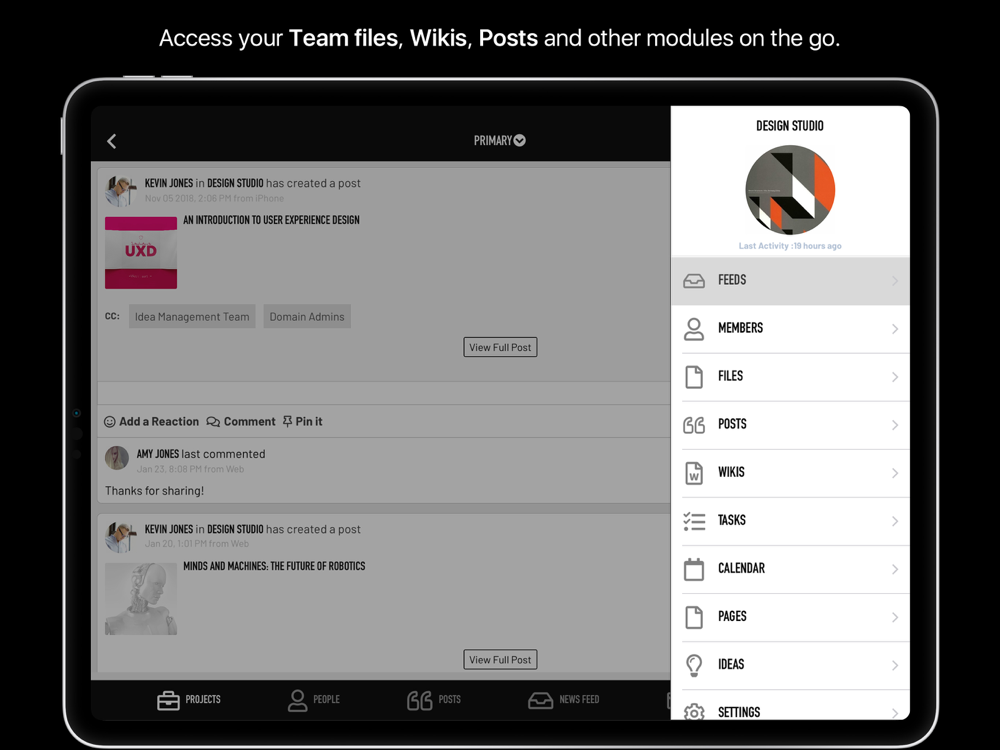Open the Calendar icon in side menu

pos(694,569)
